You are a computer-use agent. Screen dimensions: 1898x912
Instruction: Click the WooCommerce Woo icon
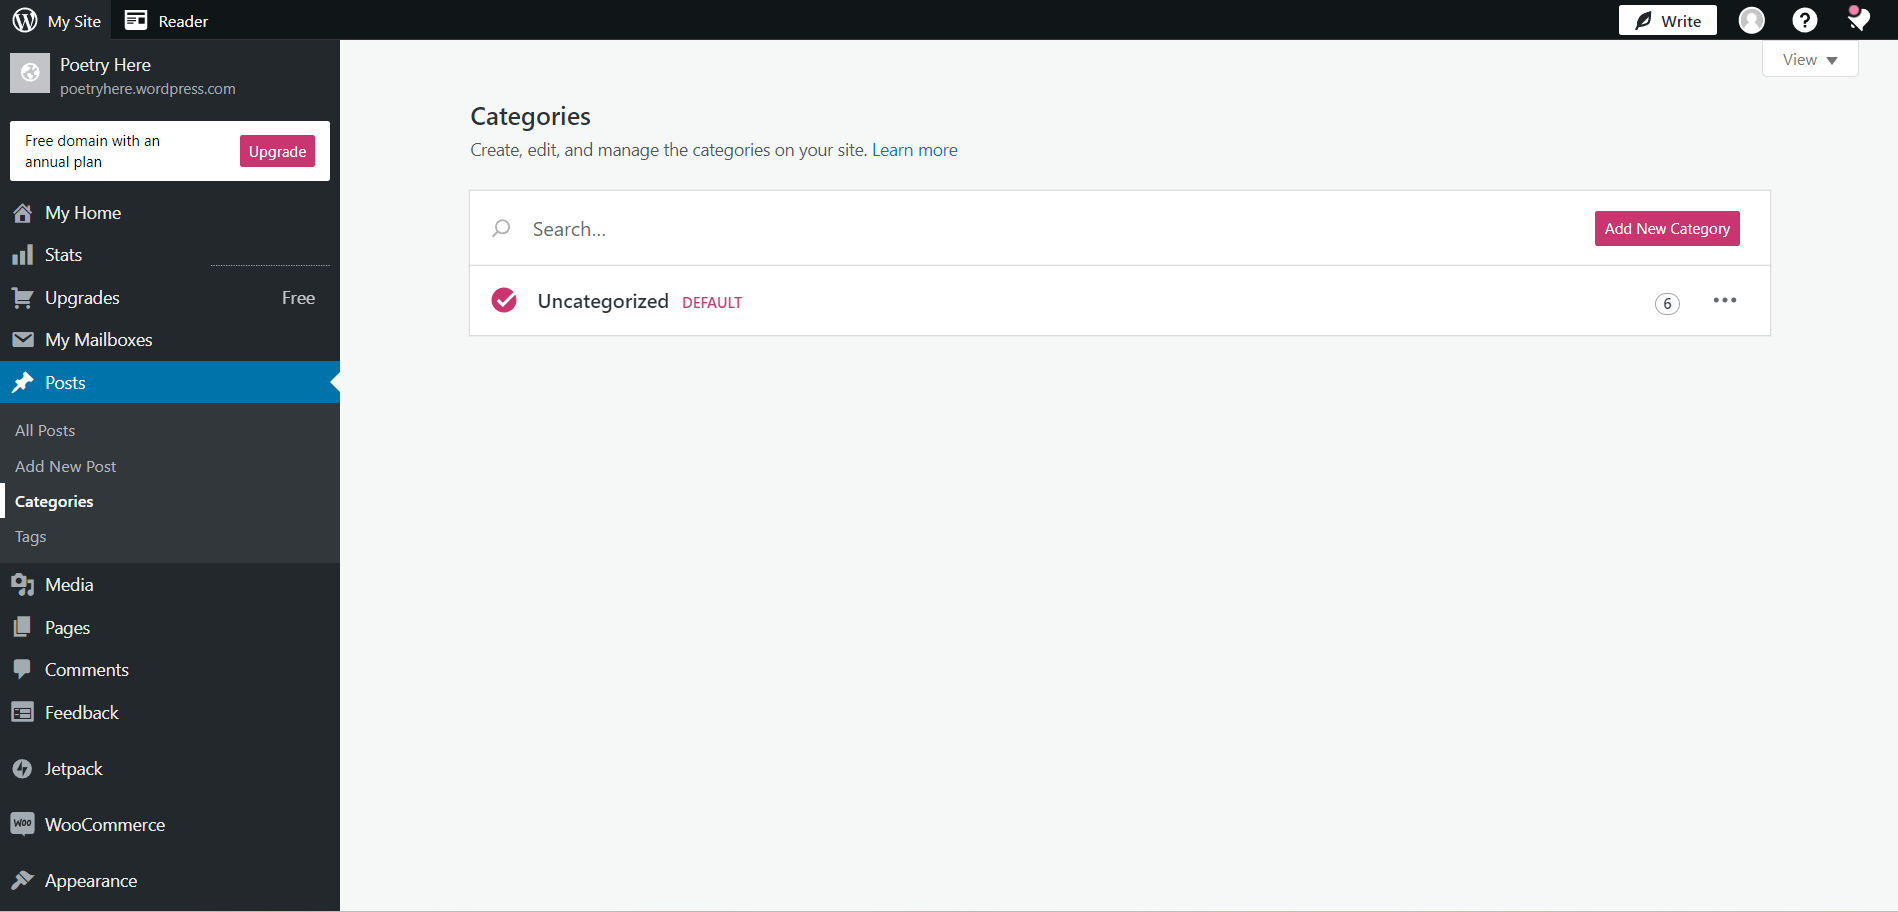(22, 824)
